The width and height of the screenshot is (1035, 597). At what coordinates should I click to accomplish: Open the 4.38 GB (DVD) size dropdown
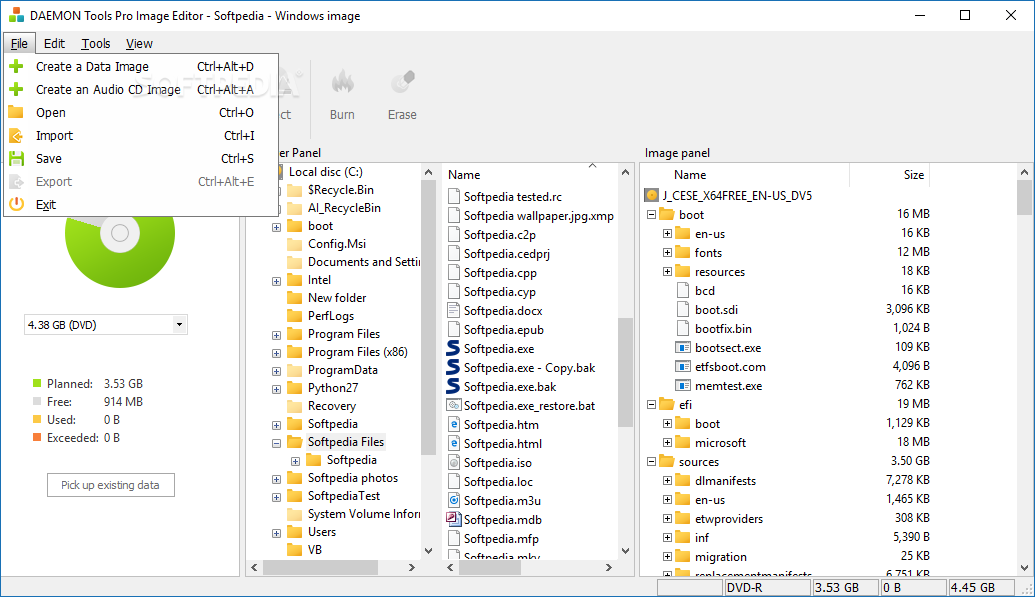[179, 325]
